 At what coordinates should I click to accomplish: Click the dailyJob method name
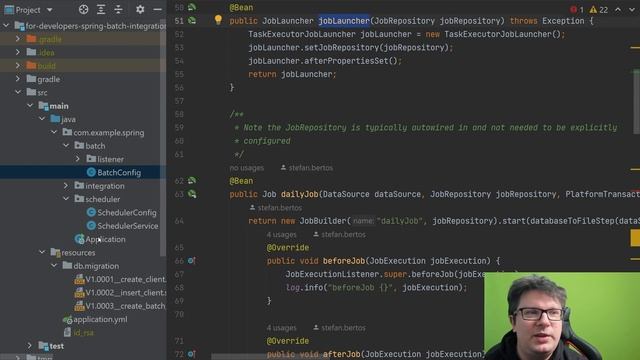300,194
